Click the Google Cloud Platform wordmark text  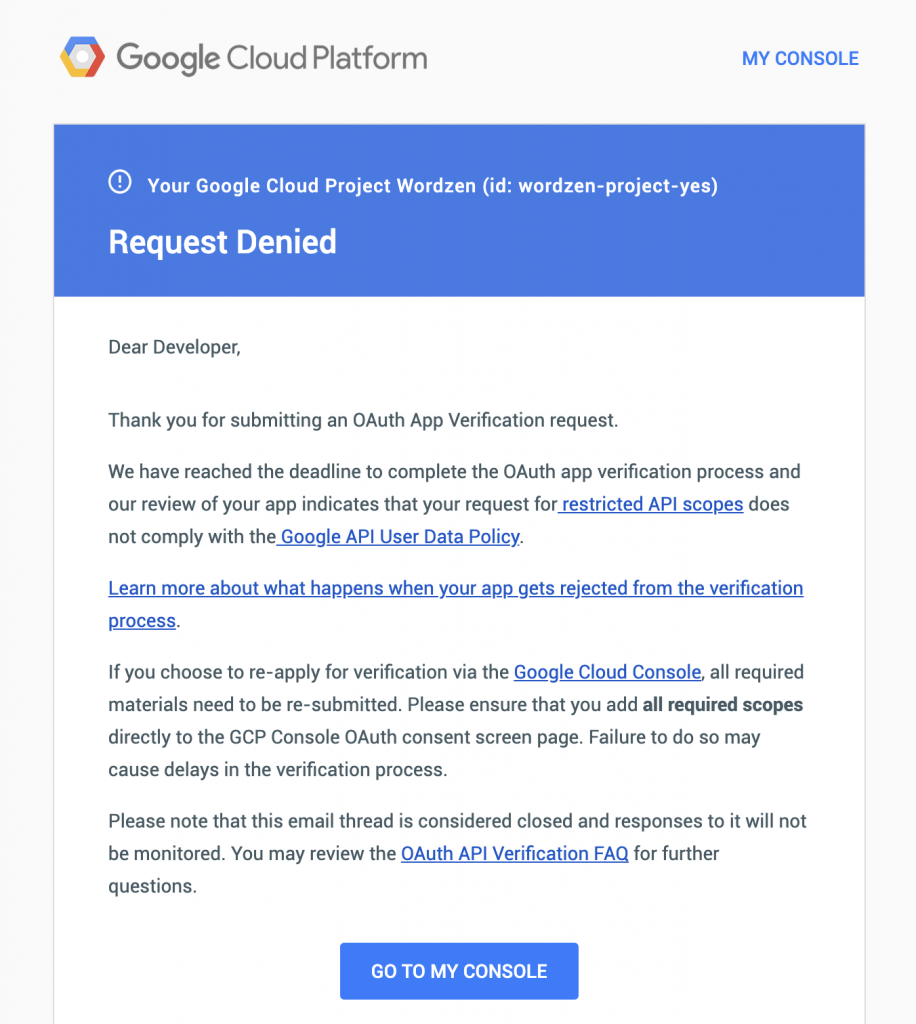pyautogui.click(x=272, y=58)
